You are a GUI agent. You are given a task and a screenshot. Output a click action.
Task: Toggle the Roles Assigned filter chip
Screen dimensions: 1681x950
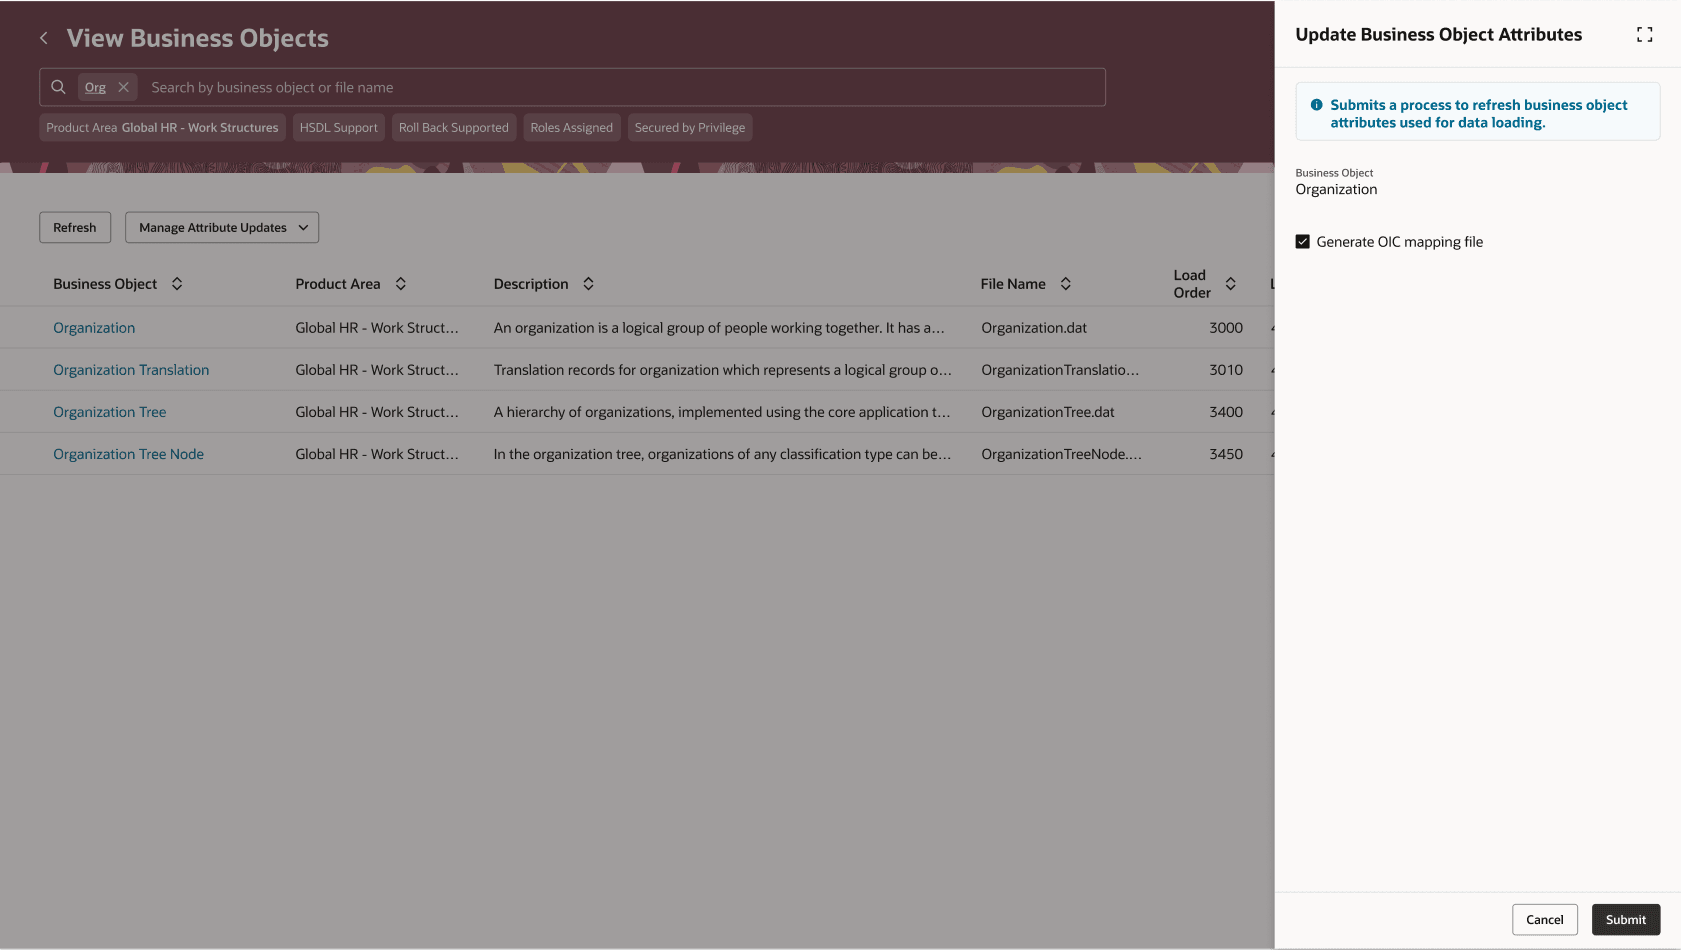(x=572, y=128)
